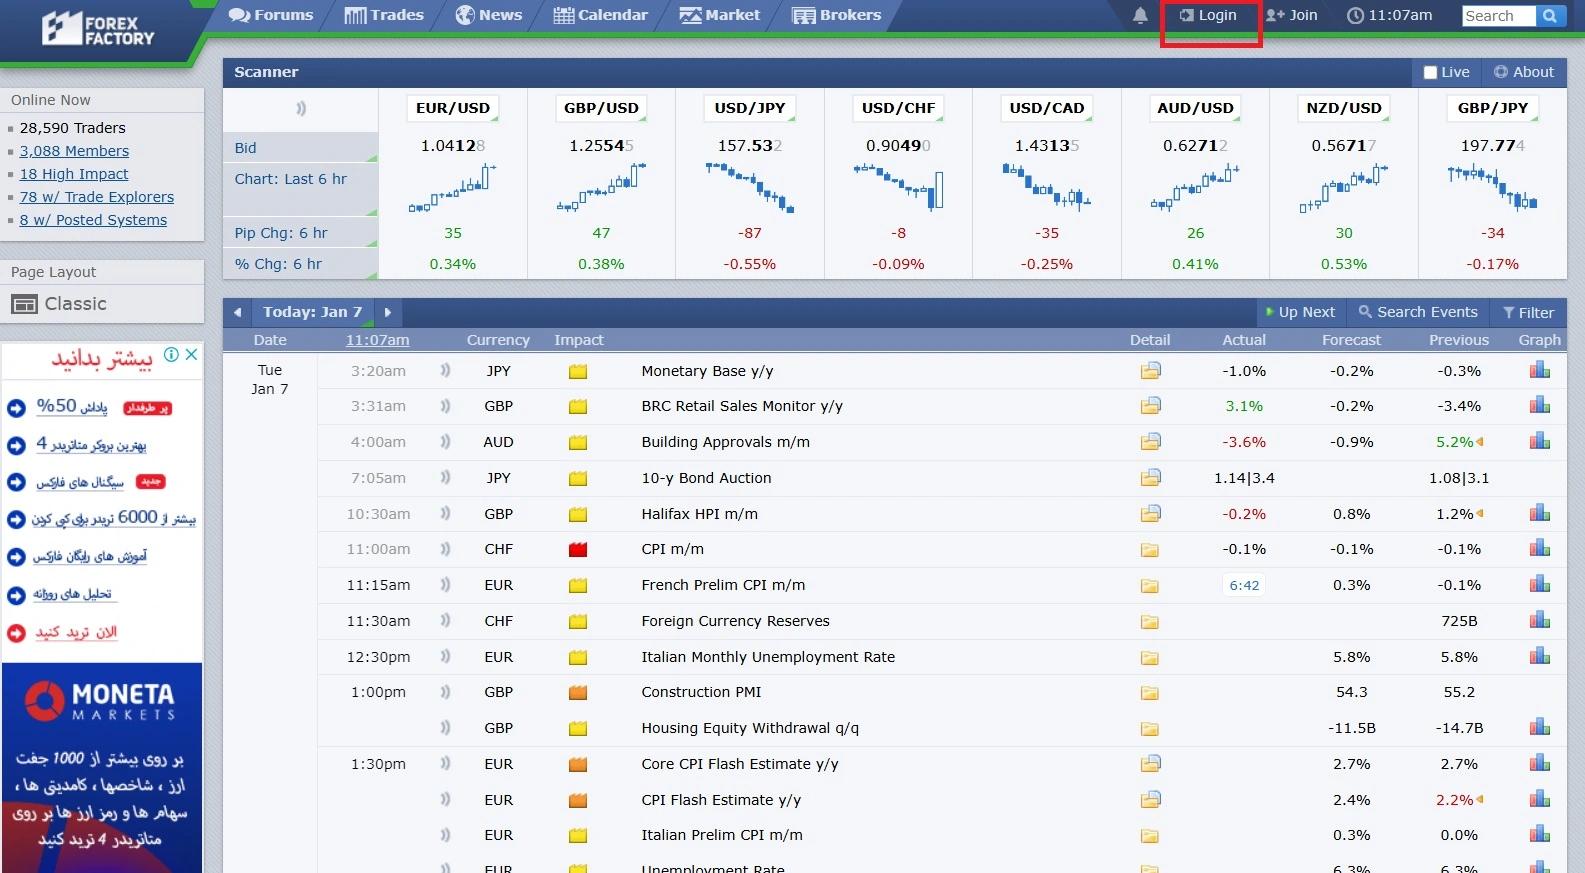Viewport: 1585px width, 873px height.
Task: Open the EUR/USD pair selector
Action: (x=453, y=108)
